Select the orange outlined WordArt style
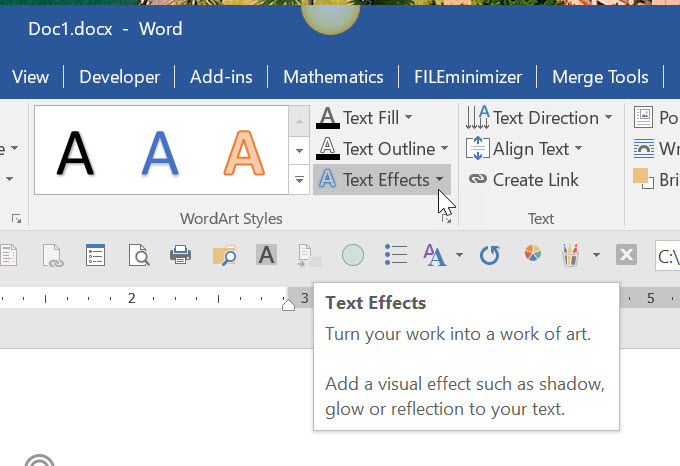Image resolution: width=680 pixels, height=466 pixels. click(244, 153)
